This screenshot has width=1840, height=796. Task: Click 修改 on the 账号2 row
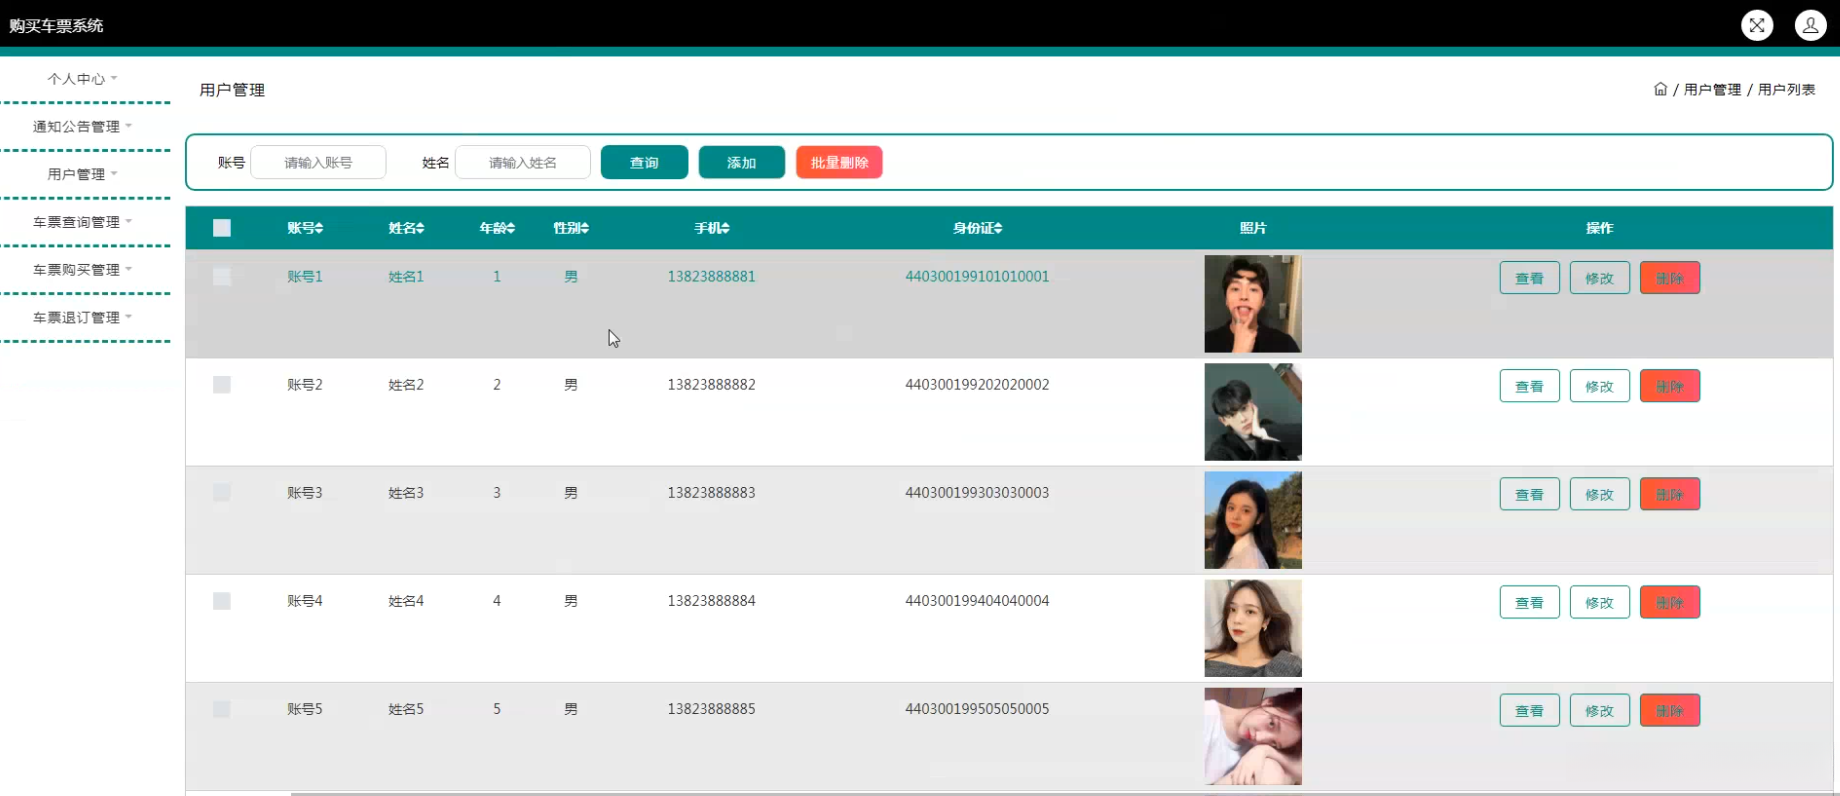1600,386
